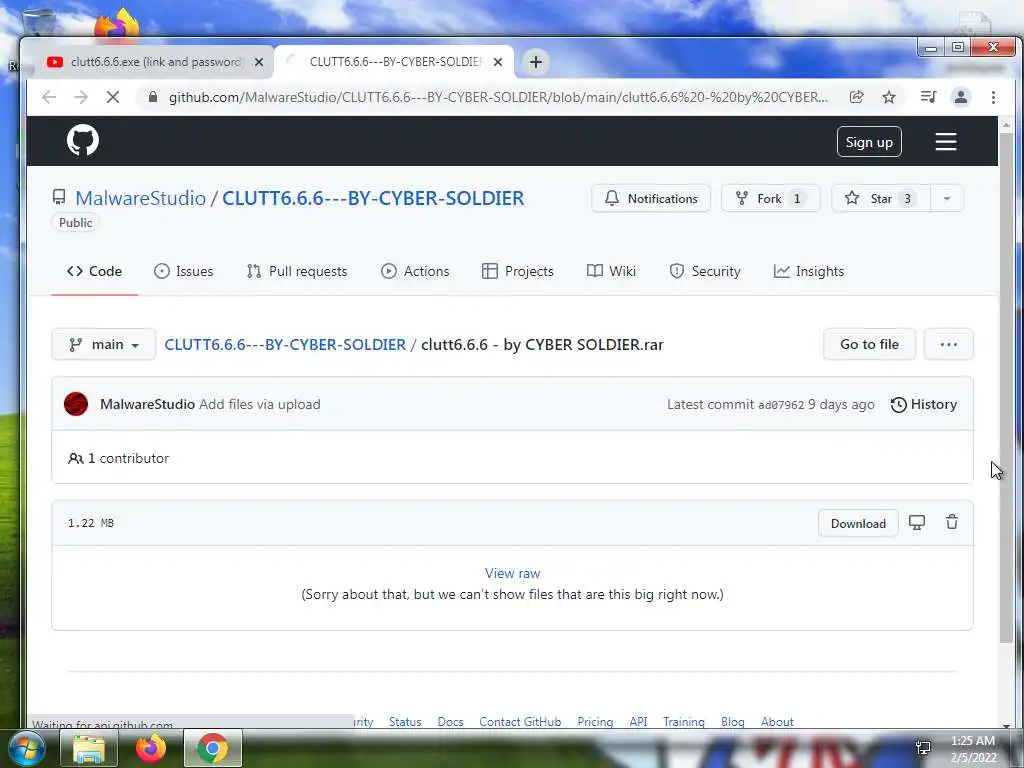
Task: Close the CLUTT6.6.6 GitHub tab
Action: (498, 62)
